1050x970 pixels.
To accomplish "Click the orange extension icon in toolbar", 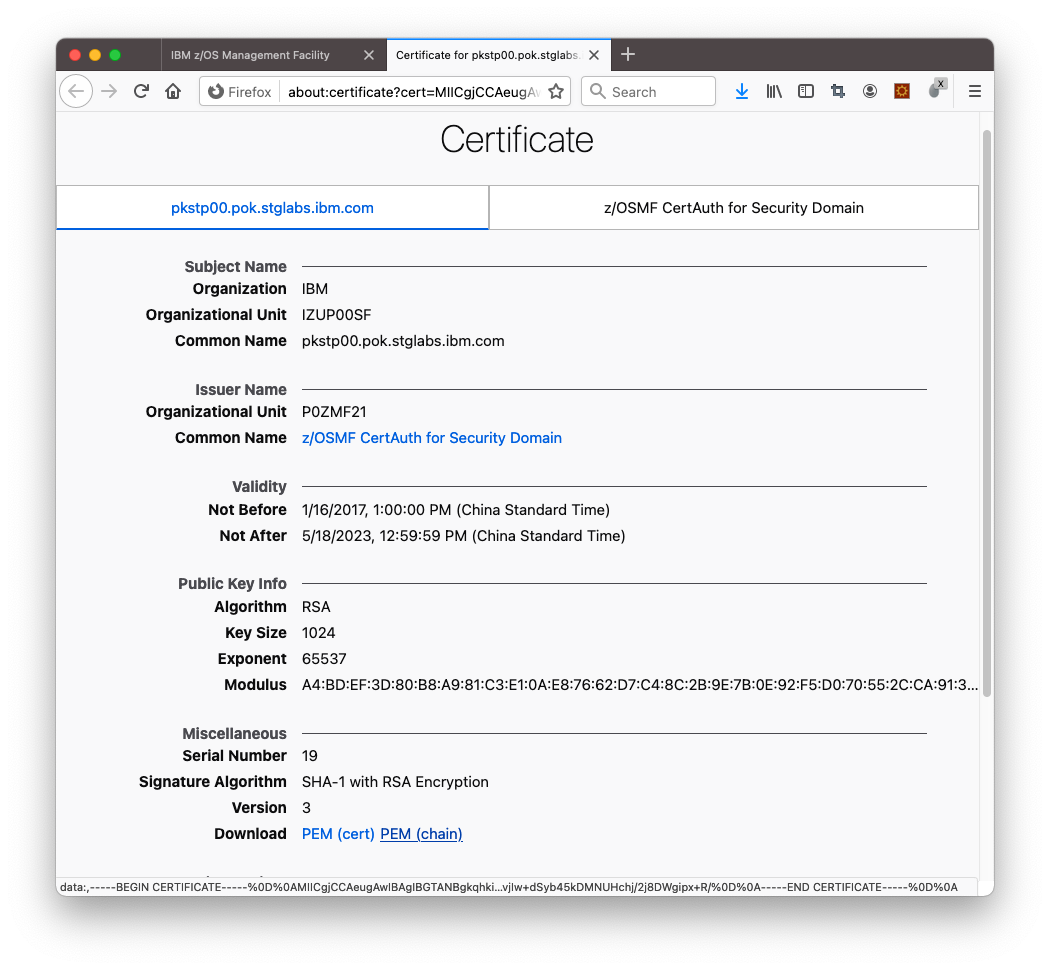I will [x=902, y=91].
